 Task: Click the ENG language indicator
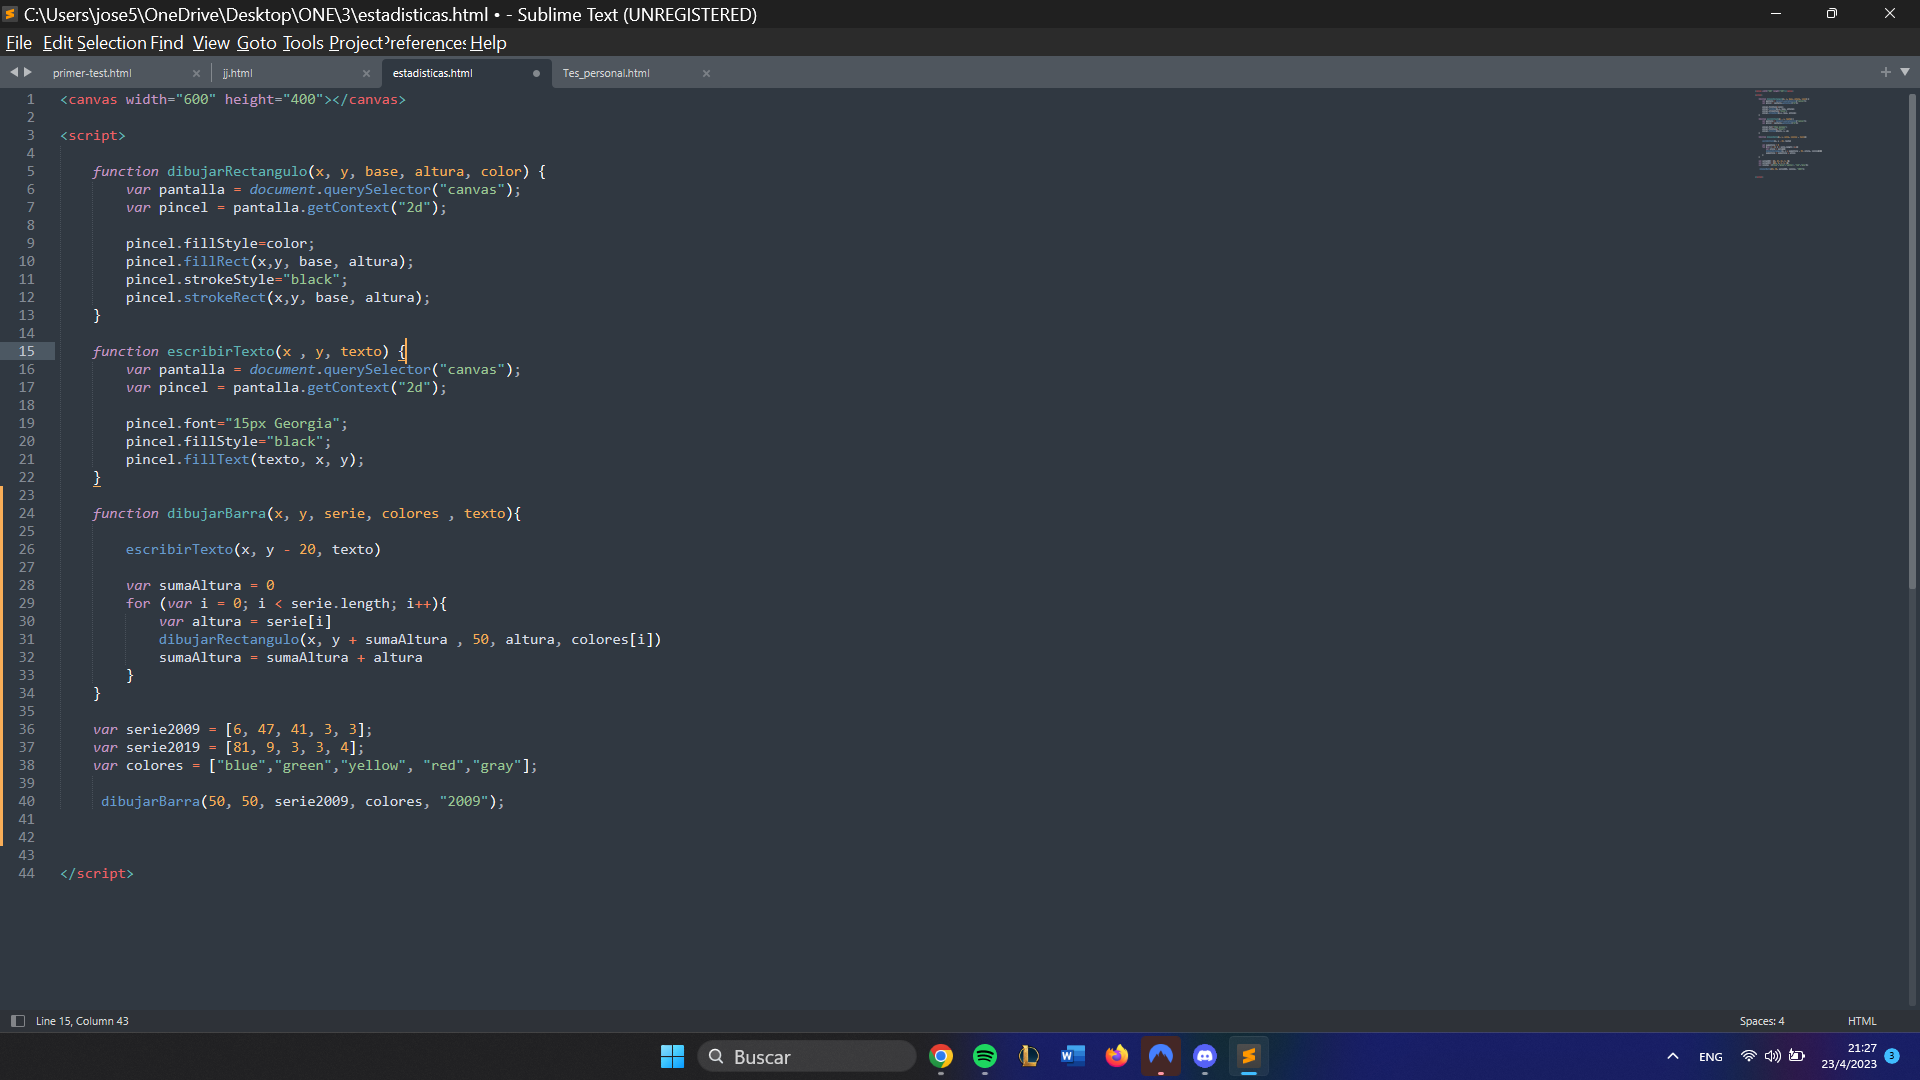[1710, 1057]
